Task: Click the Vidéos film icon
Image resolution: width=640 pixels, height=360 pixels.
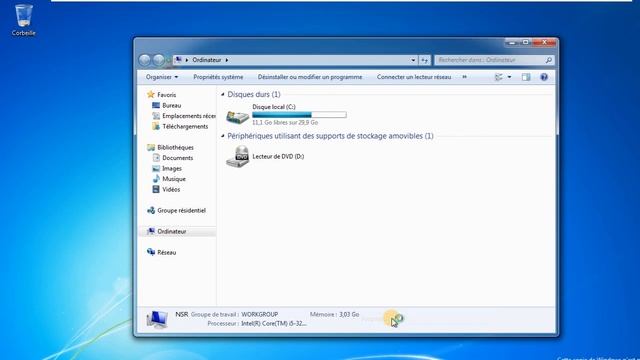Action: [x=156, y=189]
